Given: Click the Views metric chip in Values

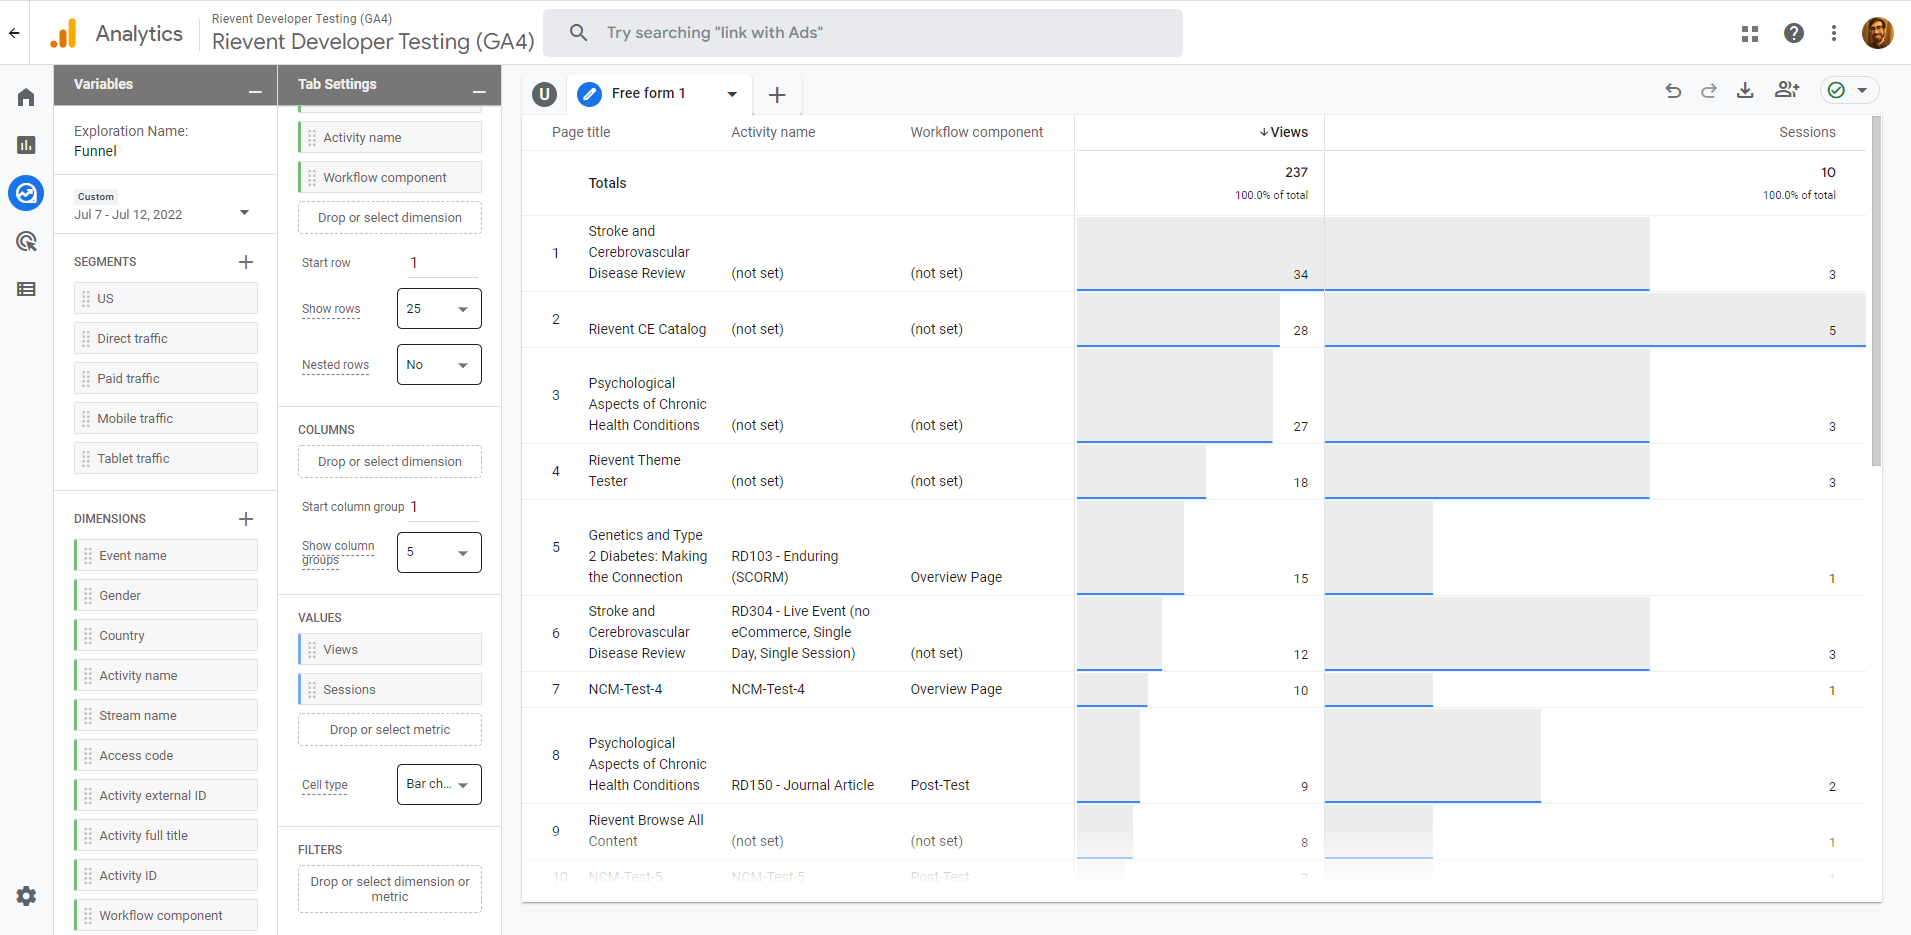Looking at the screenshot, I should (x=390, y=649).
